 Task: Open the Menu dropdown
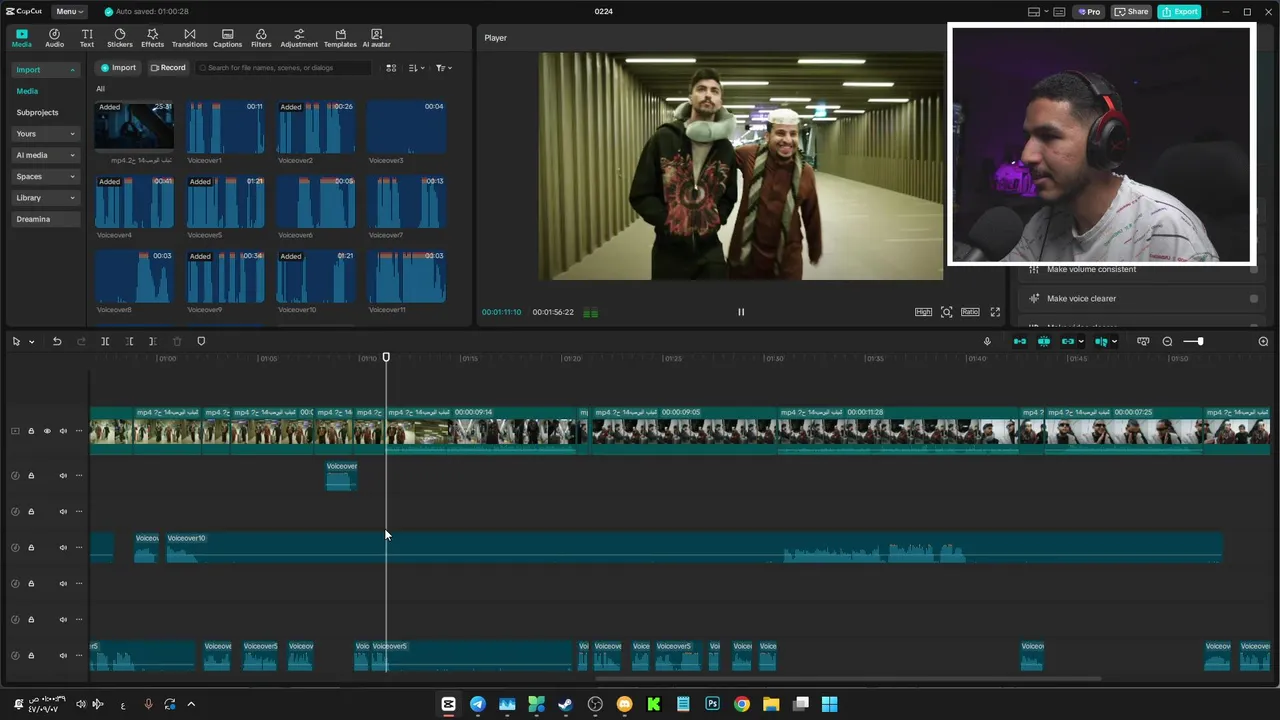[x=69, y=12]
